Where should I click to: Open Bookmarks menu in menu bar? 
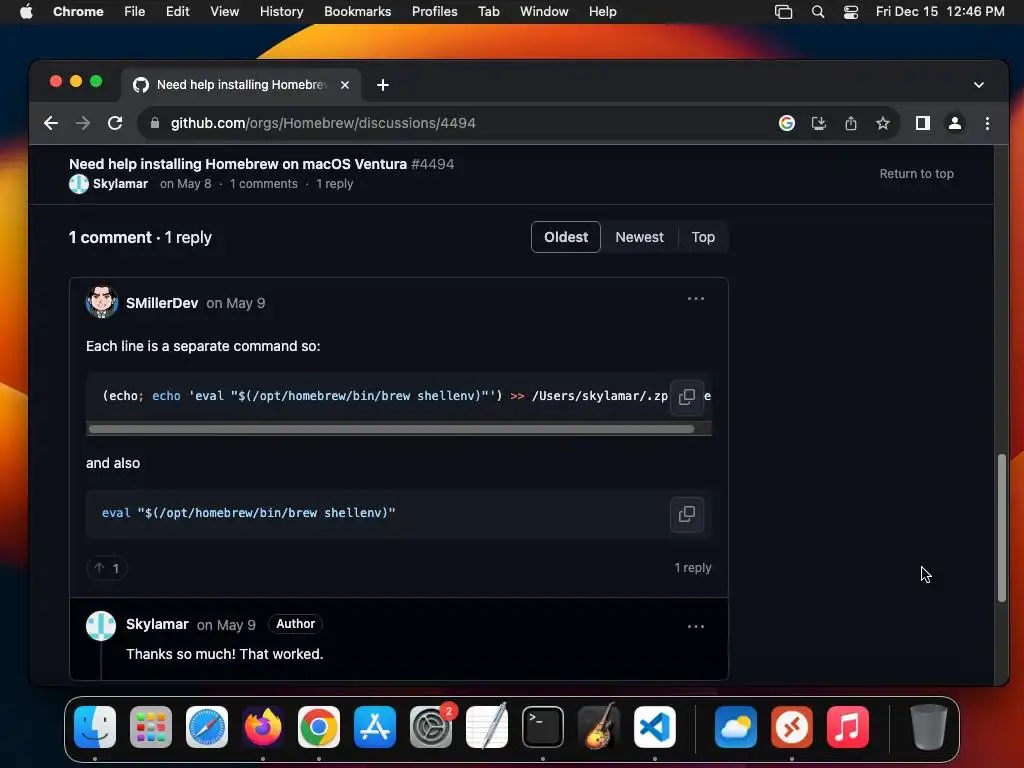(357, 12)
